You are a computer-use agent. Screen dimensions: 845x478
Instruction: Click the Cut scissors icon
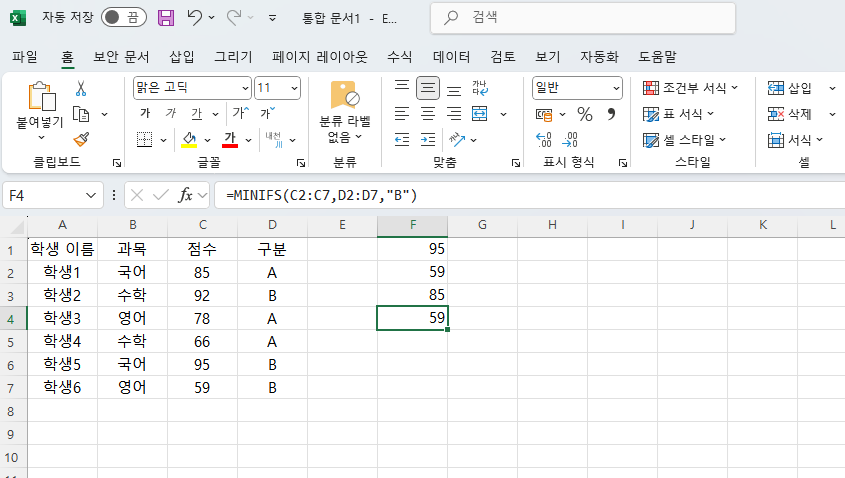click(x=81, y=88)
